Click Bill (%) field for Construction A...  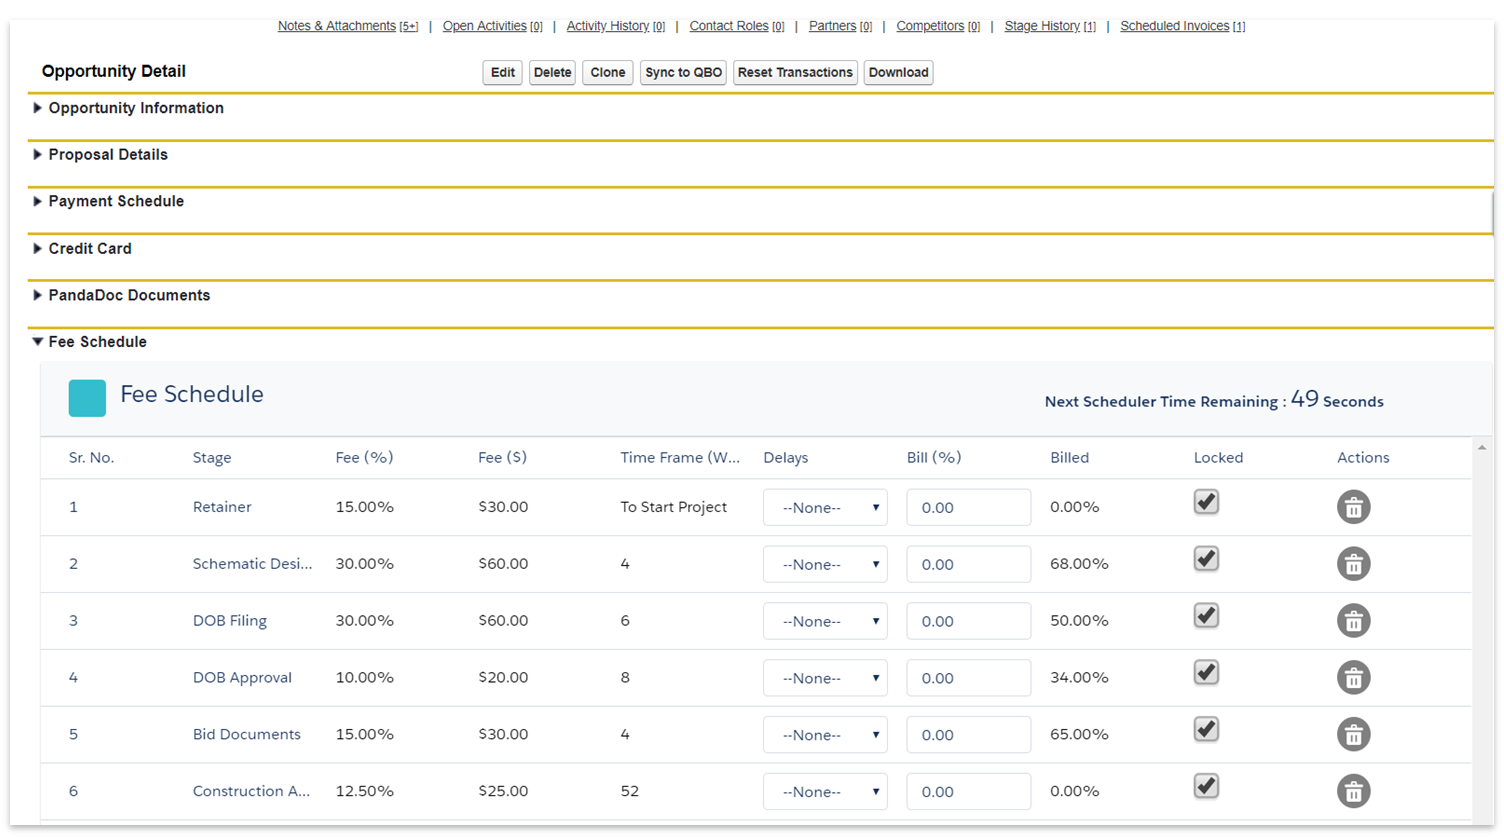[x=968, y=792]
